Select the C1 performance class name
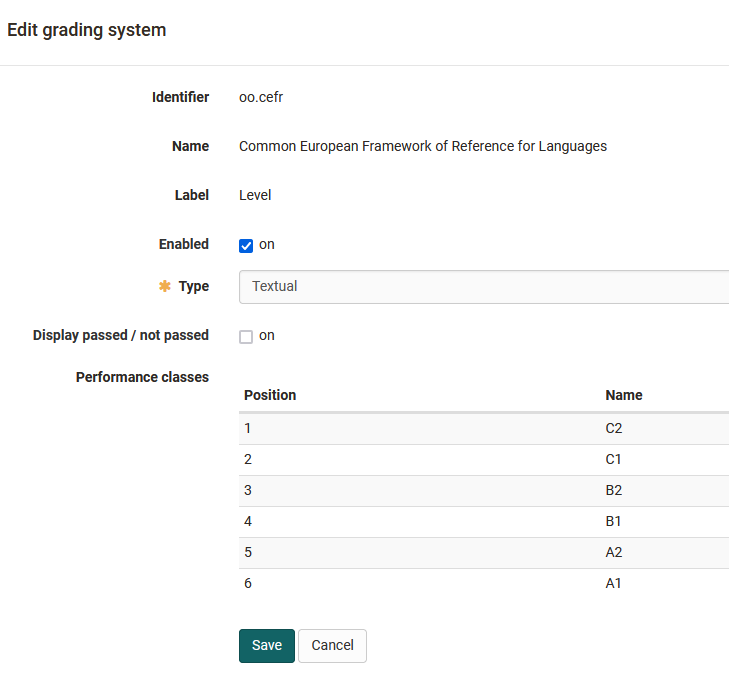Screen dimensions: 729x677 click(x=614, y=460)
